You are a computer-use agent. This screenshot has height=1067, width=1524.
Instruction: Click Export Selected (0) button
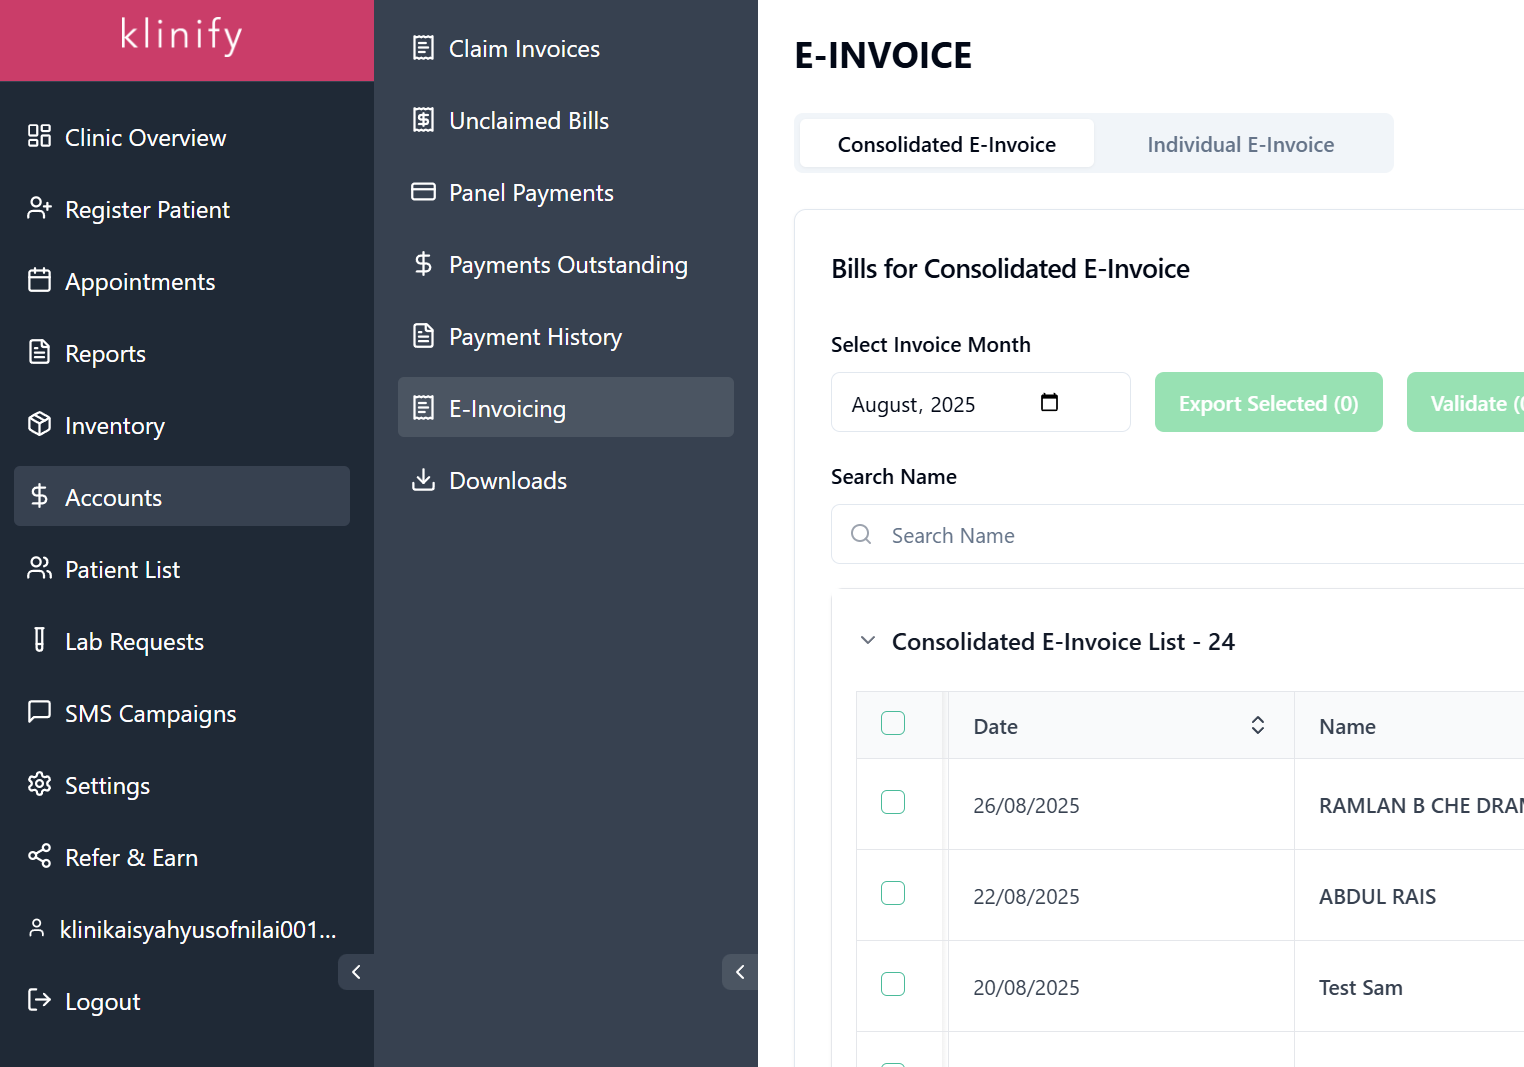[x=1269, y=402]
